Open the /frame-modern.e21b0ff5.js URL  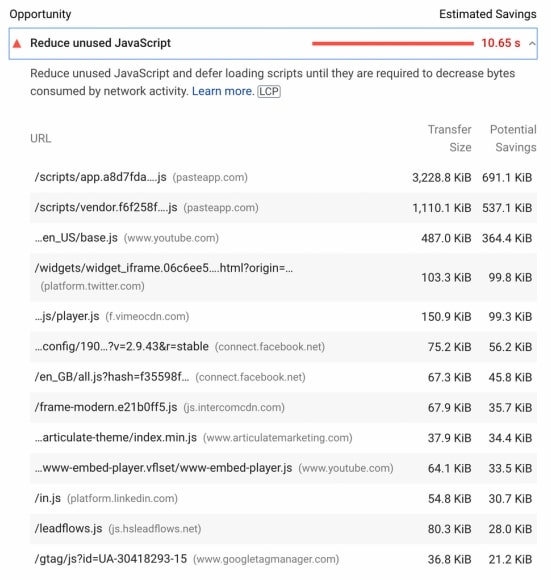click(106, 407)
